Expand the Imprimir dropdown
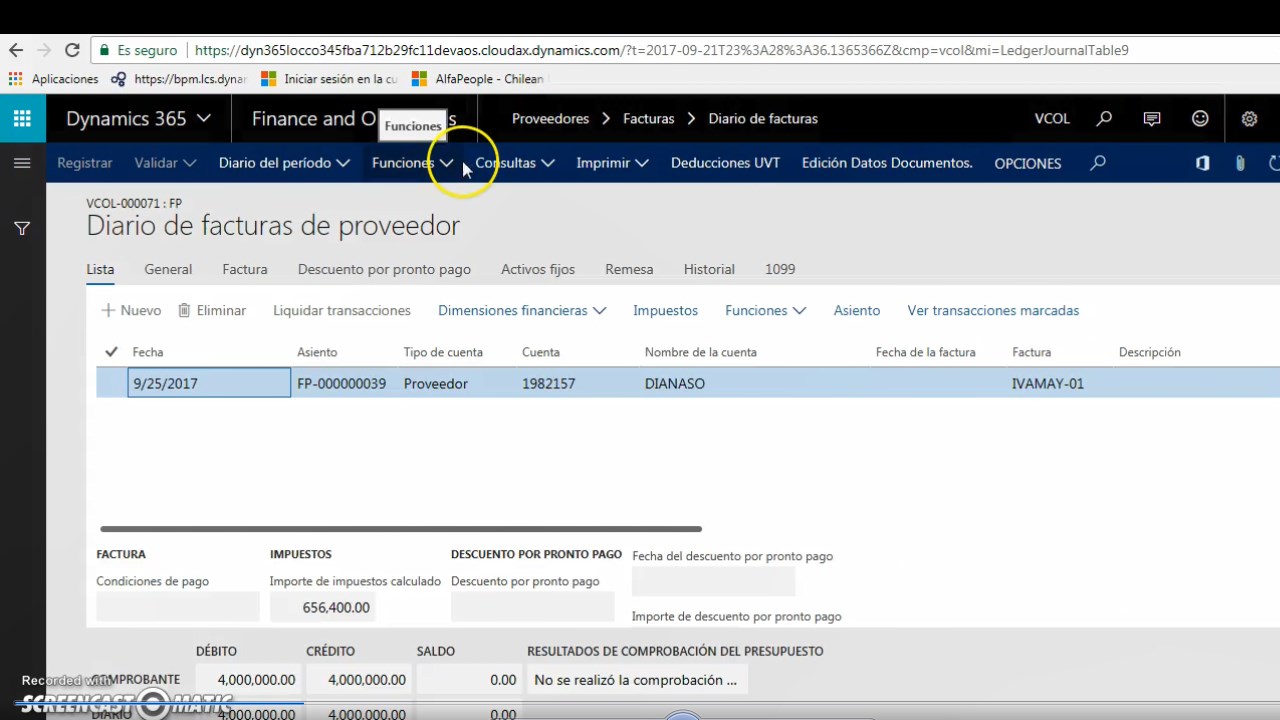The width and height of the screenshot is (1280, 720). (x=612, y=162)
